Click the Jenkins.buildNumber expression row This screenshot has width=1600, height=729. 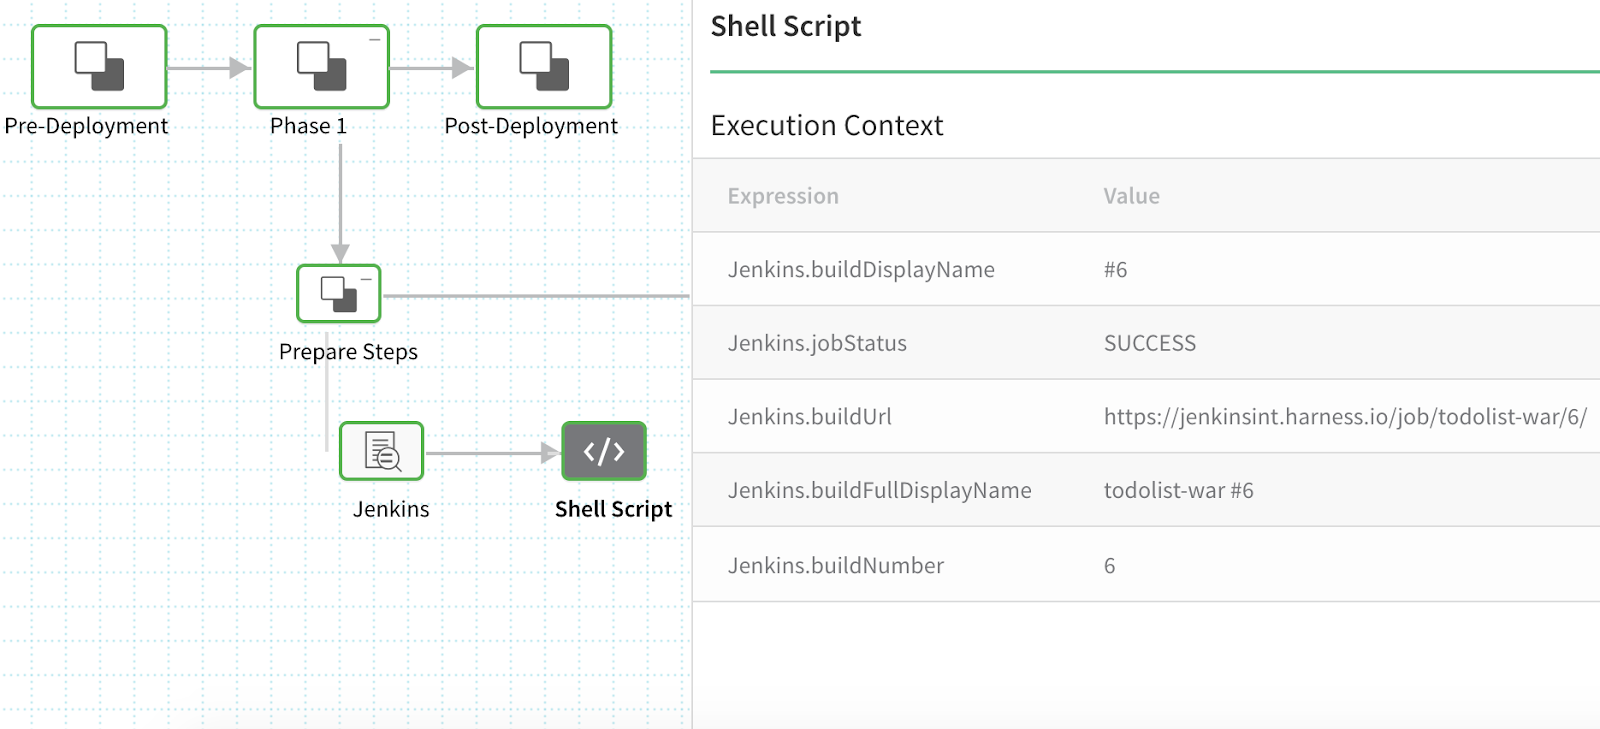(x=1146, y=565)
